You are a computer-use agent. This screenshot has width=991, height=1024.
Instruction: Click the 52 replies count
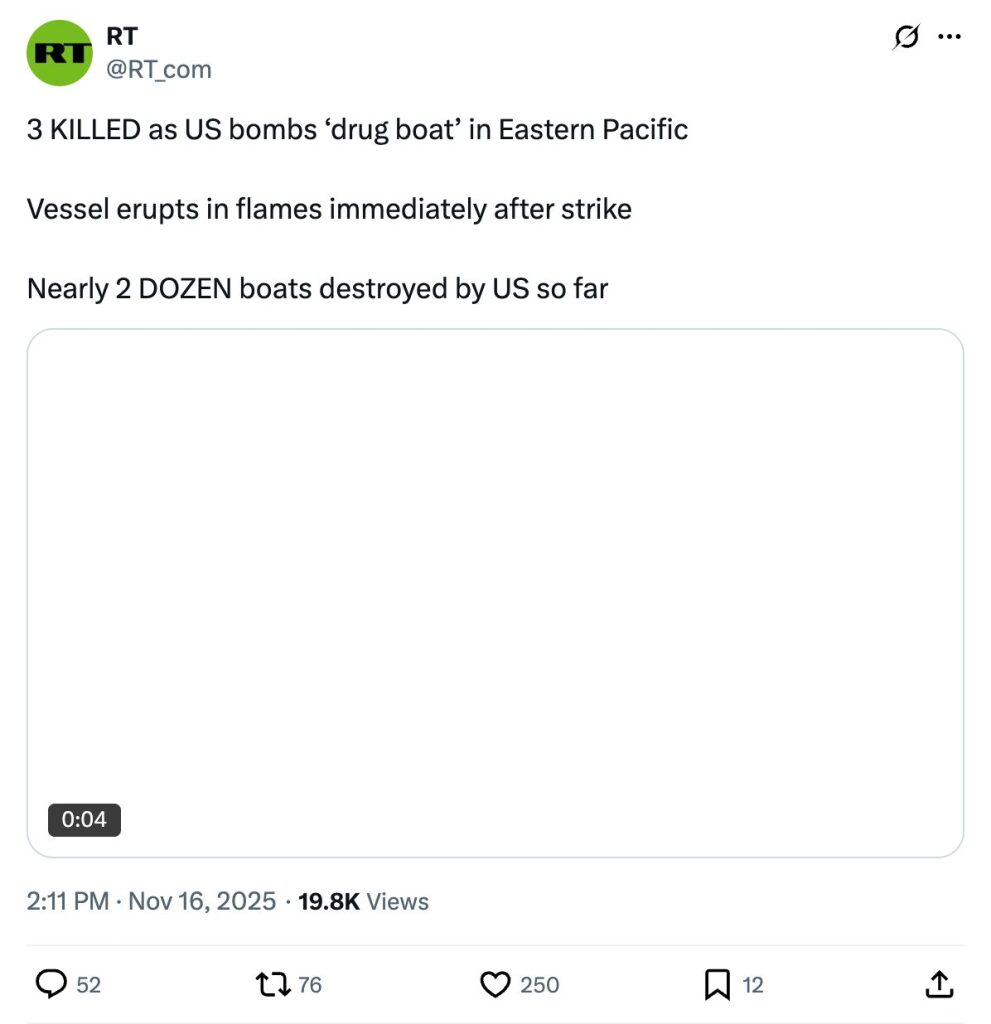pos(89,985)
